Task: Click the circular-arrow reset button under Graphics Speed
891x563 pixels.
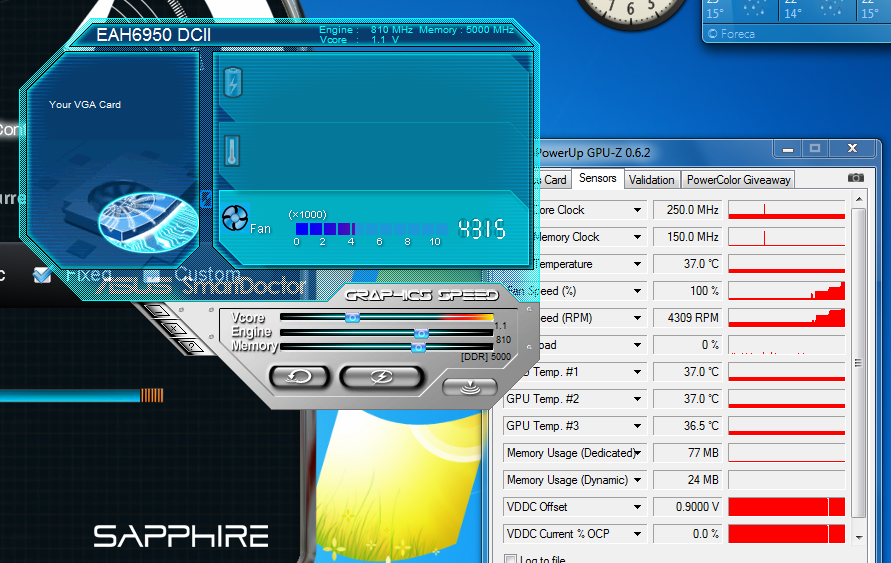Action: [299, 377]
